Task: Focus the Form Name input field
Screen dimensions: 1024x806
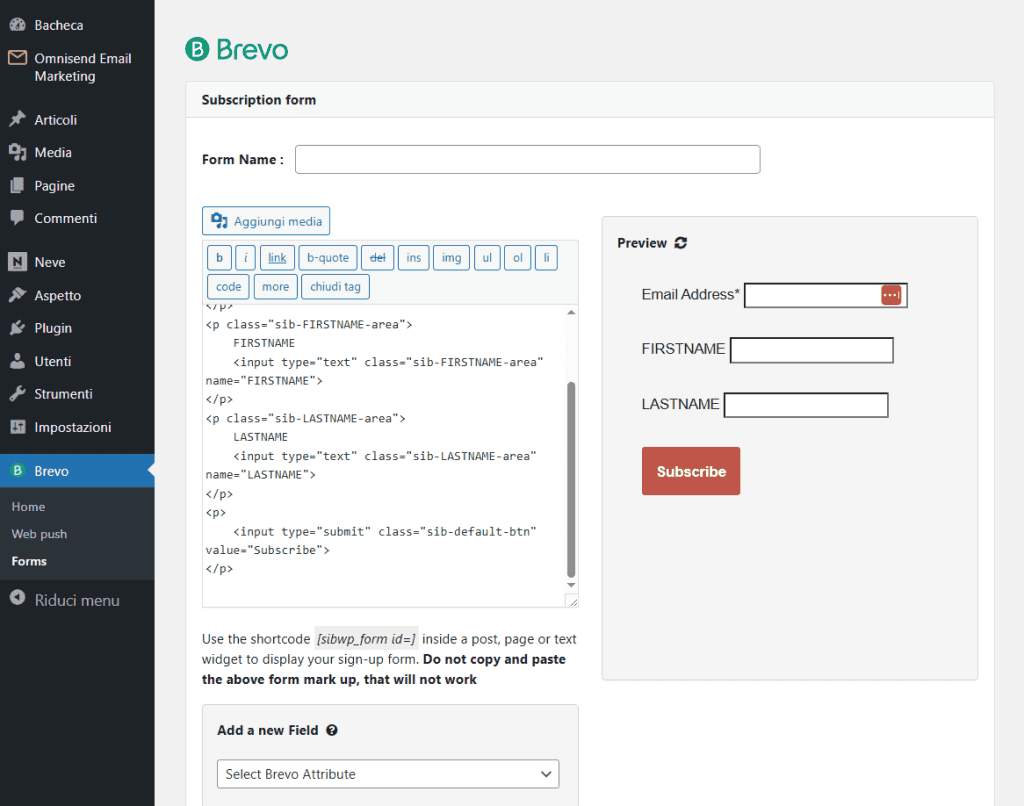Action: tap(528, 159)
